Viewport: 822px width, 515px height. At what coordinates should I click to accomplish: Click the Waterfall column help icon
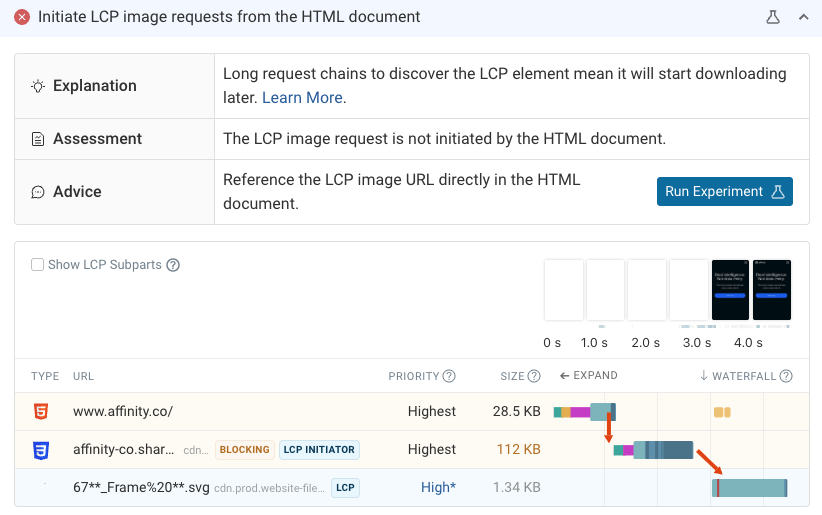[786, 376]
